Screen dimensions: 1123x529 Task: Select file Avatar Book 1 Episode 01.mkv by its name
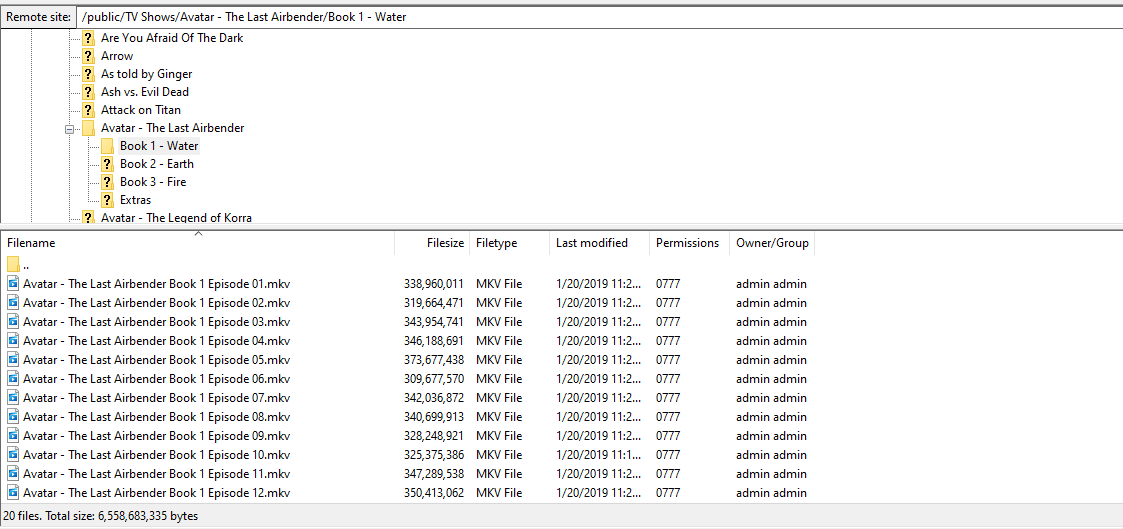156,283
